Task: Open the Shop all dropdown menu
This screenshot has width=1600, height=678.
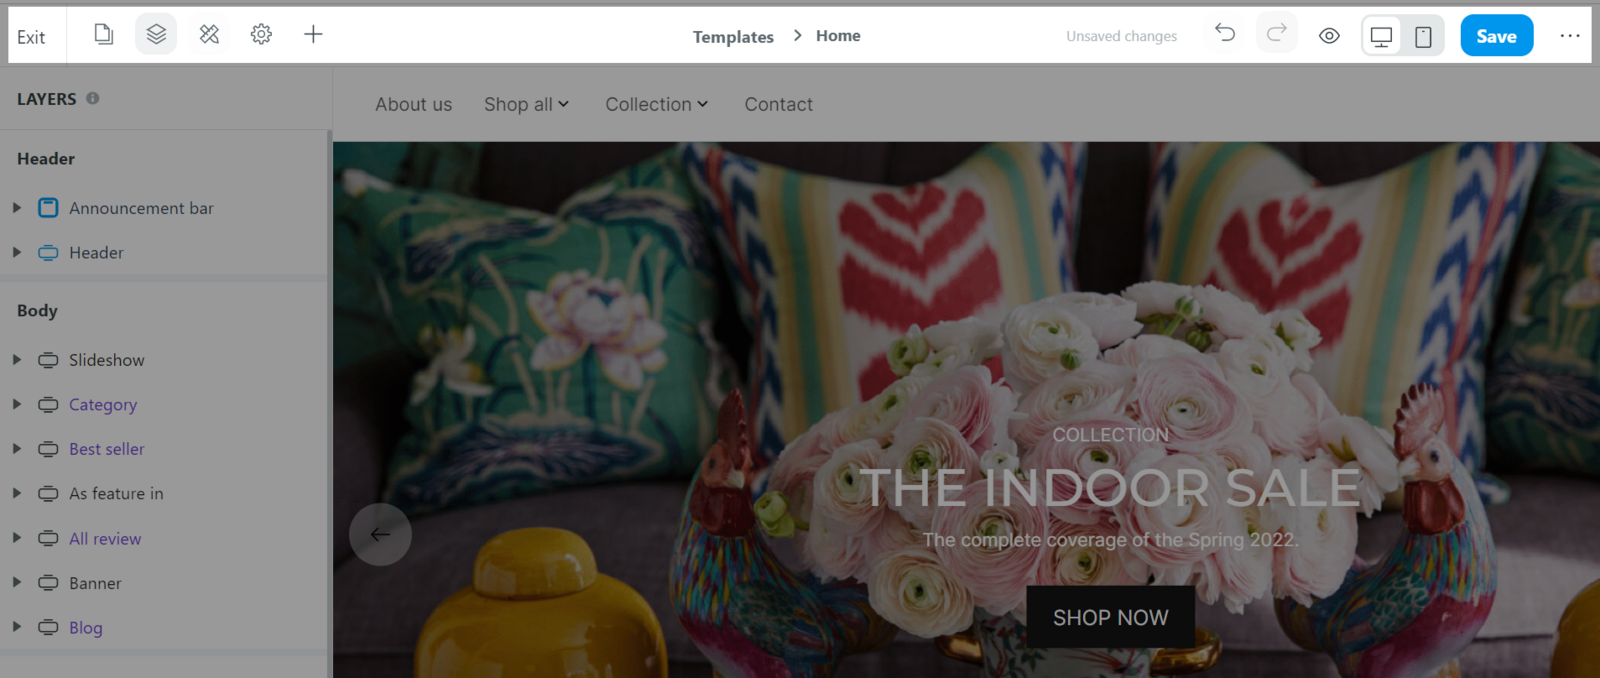Action: pos(527,104)
